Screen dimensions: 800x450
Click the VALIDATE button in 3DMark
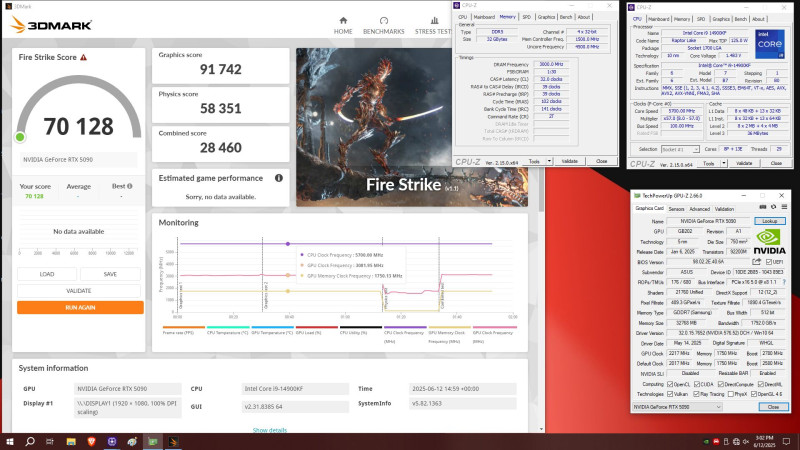coord(79,291)
